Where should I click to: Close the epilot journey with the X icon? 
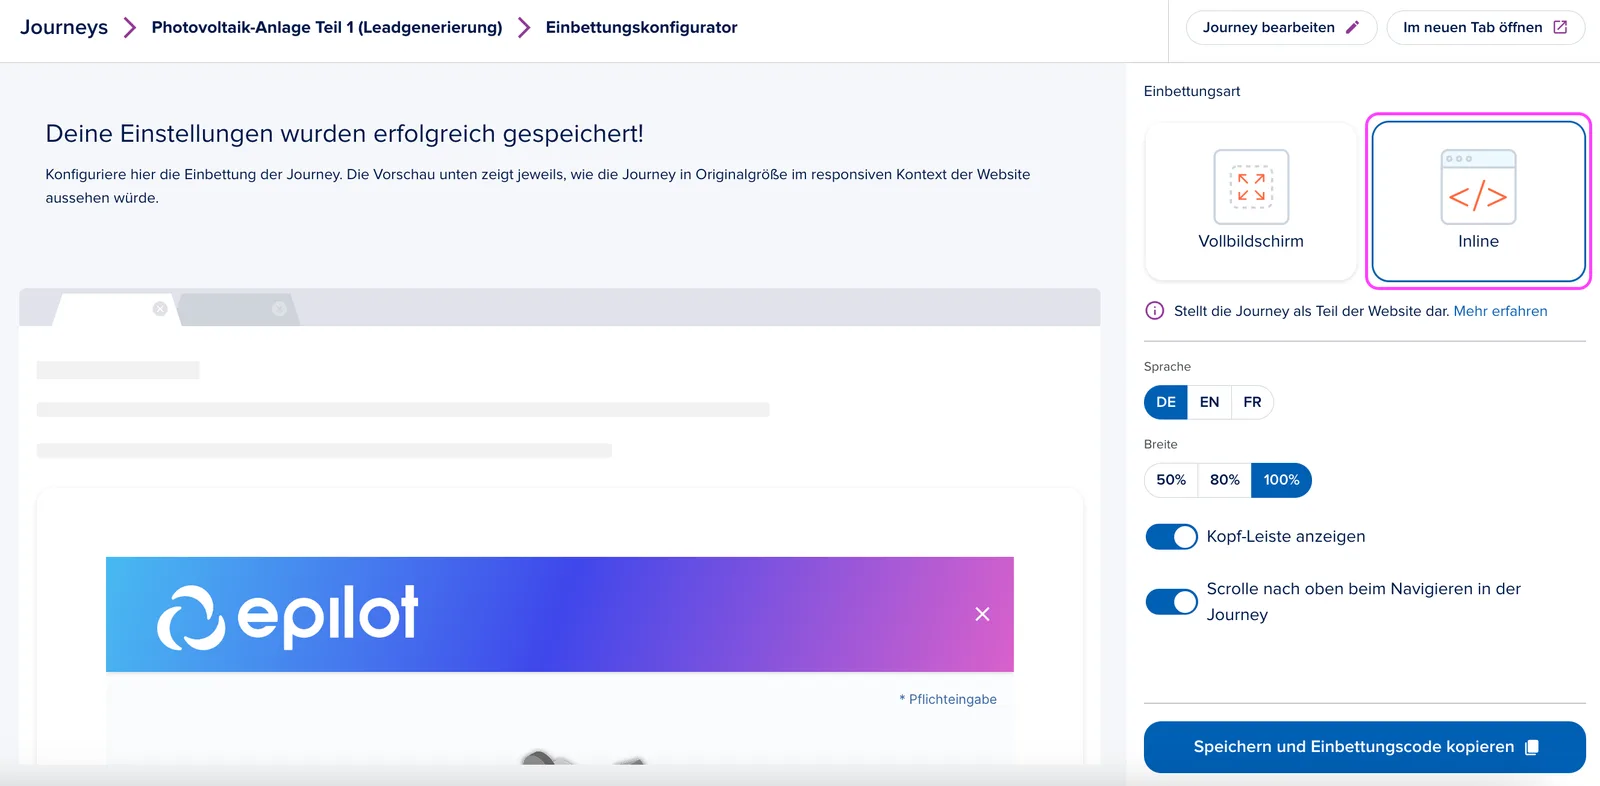(x=982, y=614)
